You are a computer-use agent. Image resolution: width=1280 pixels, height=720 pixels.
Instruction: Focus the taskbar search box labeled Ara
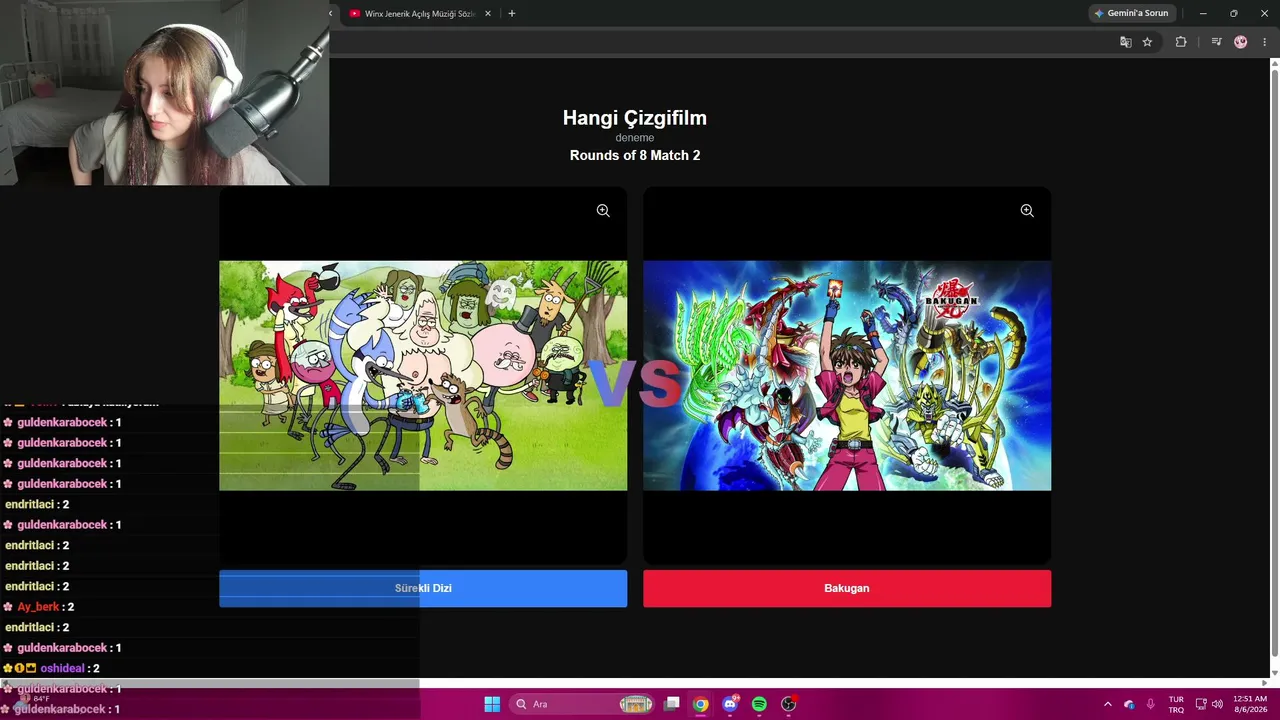(x=583, y=704)
